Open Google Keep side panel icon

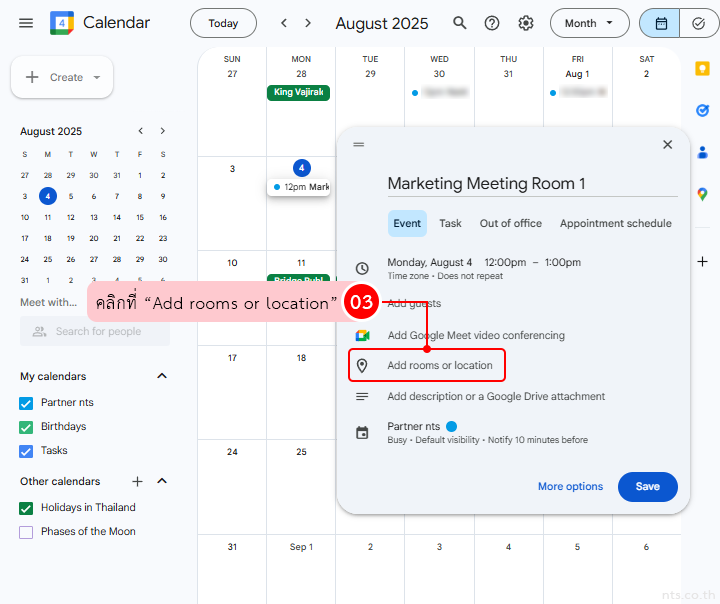[702, 69]
